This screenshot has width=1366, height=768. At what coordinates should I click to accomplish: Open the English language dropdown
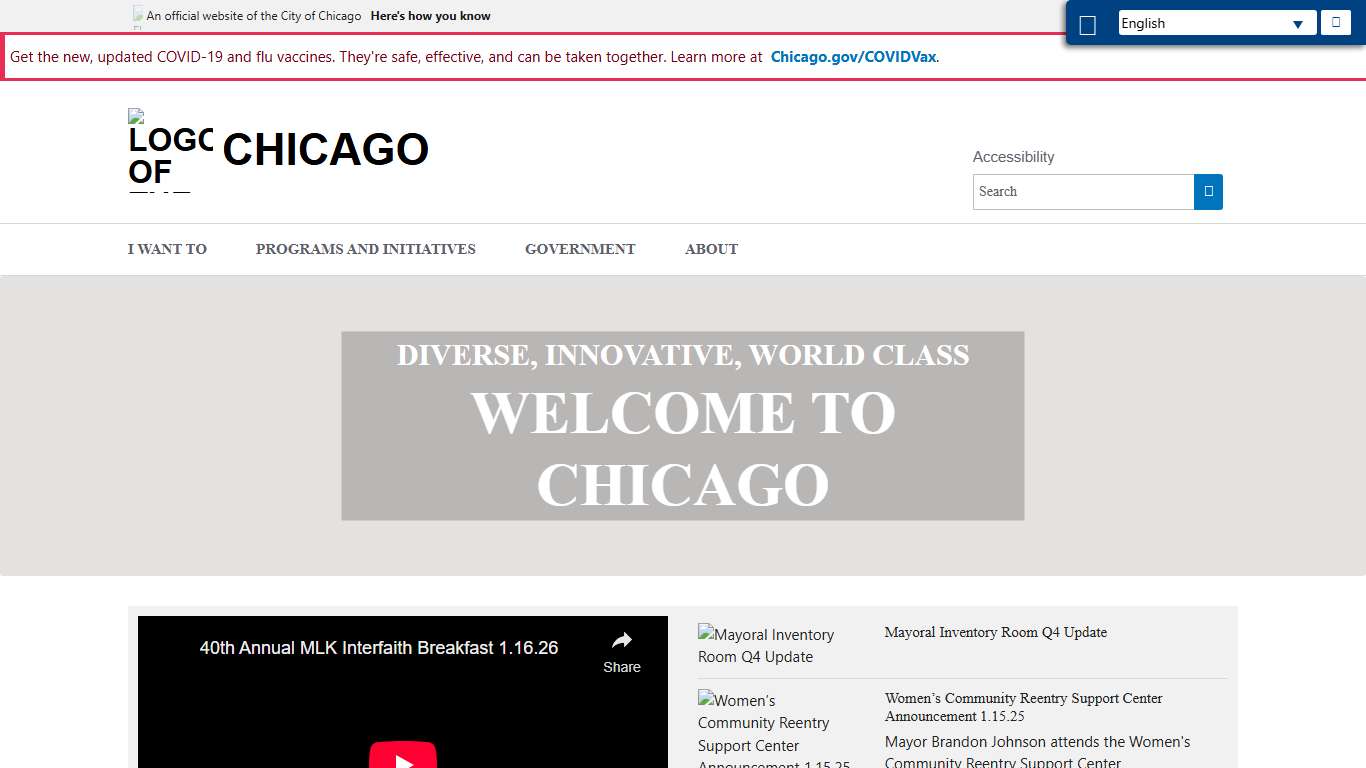[1216, 22]
